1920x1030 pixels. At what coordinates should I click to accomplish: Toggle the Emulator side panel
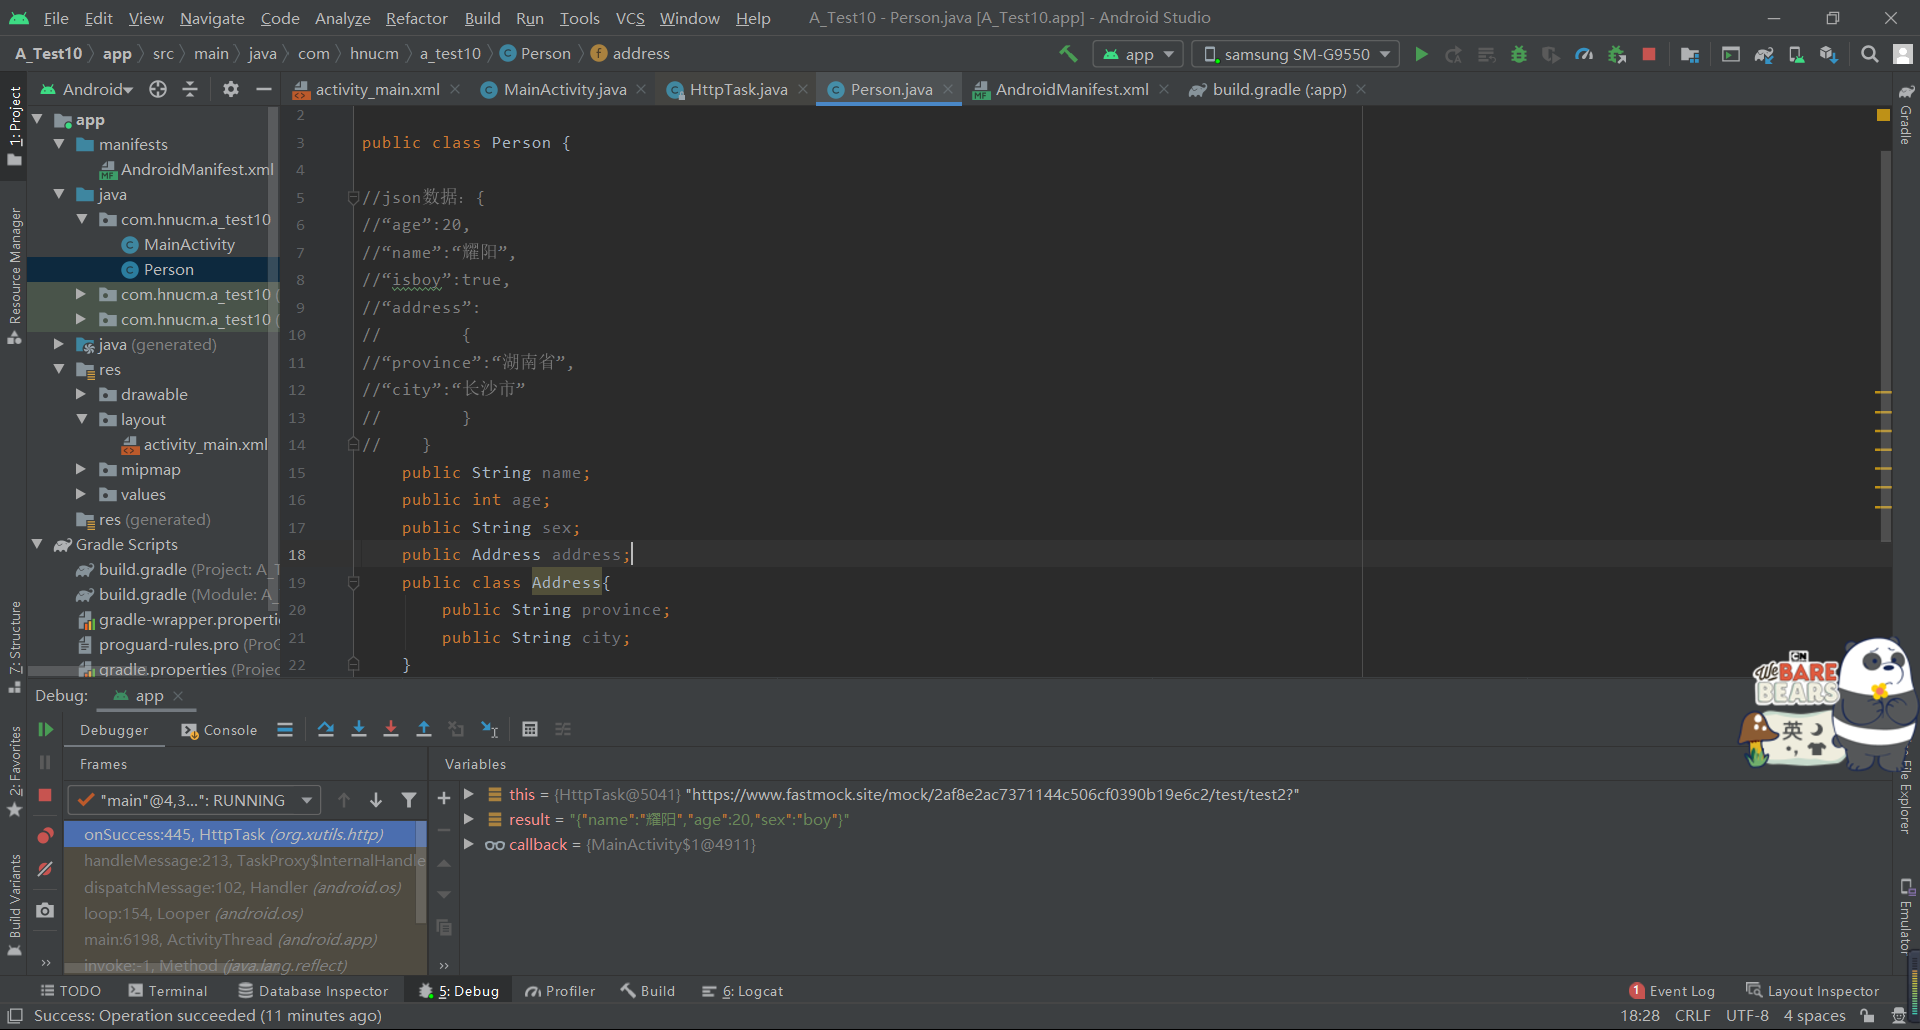[x=1906, y=916]
